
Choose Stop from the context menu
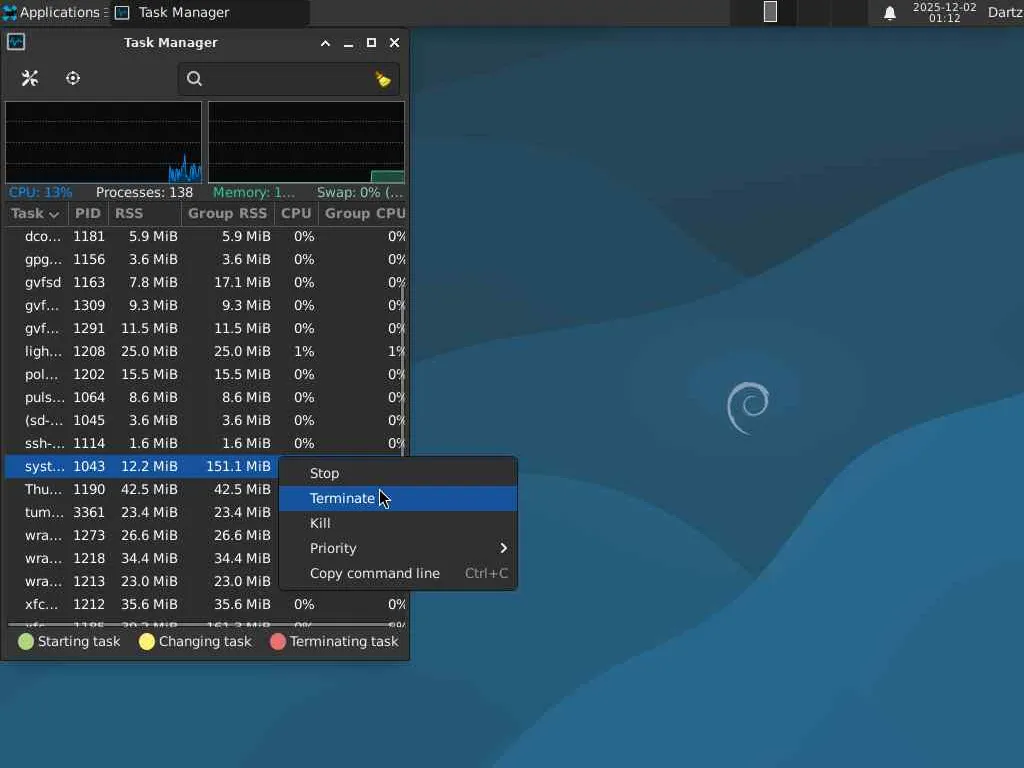[x=398, y=473]
